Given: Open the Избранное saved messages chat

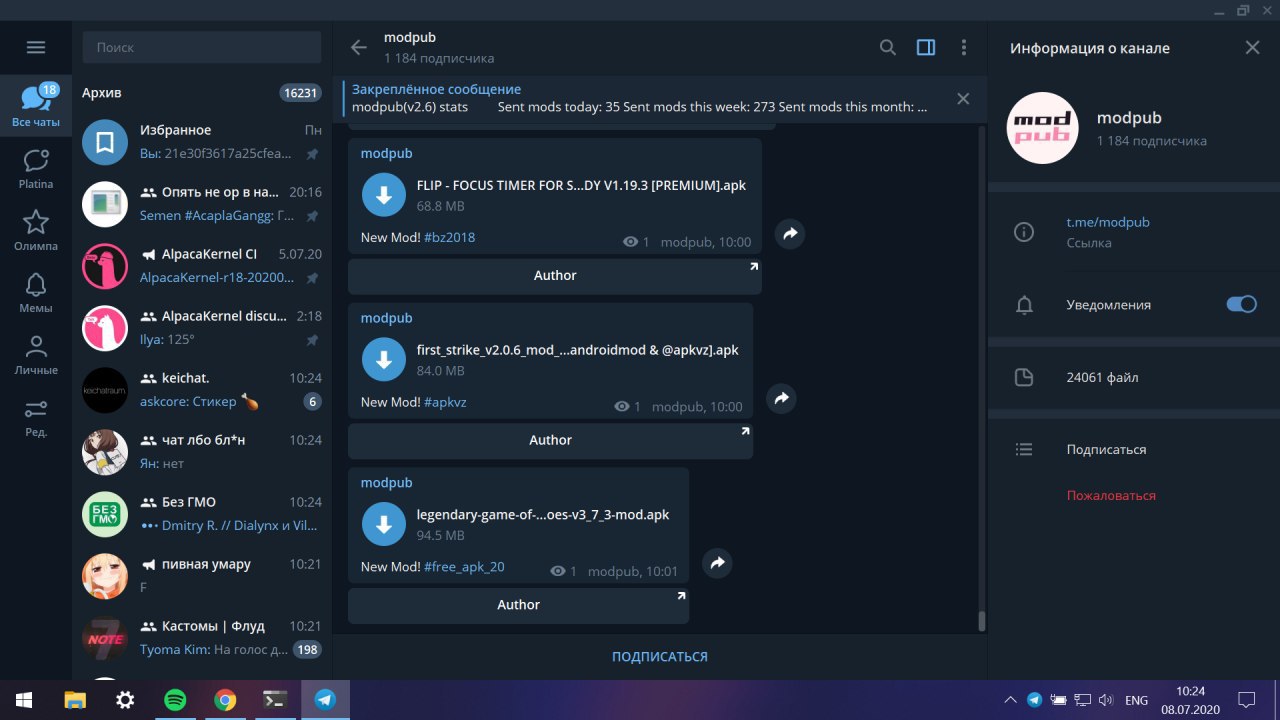Looking at the screenshot, I should point(202,142).
